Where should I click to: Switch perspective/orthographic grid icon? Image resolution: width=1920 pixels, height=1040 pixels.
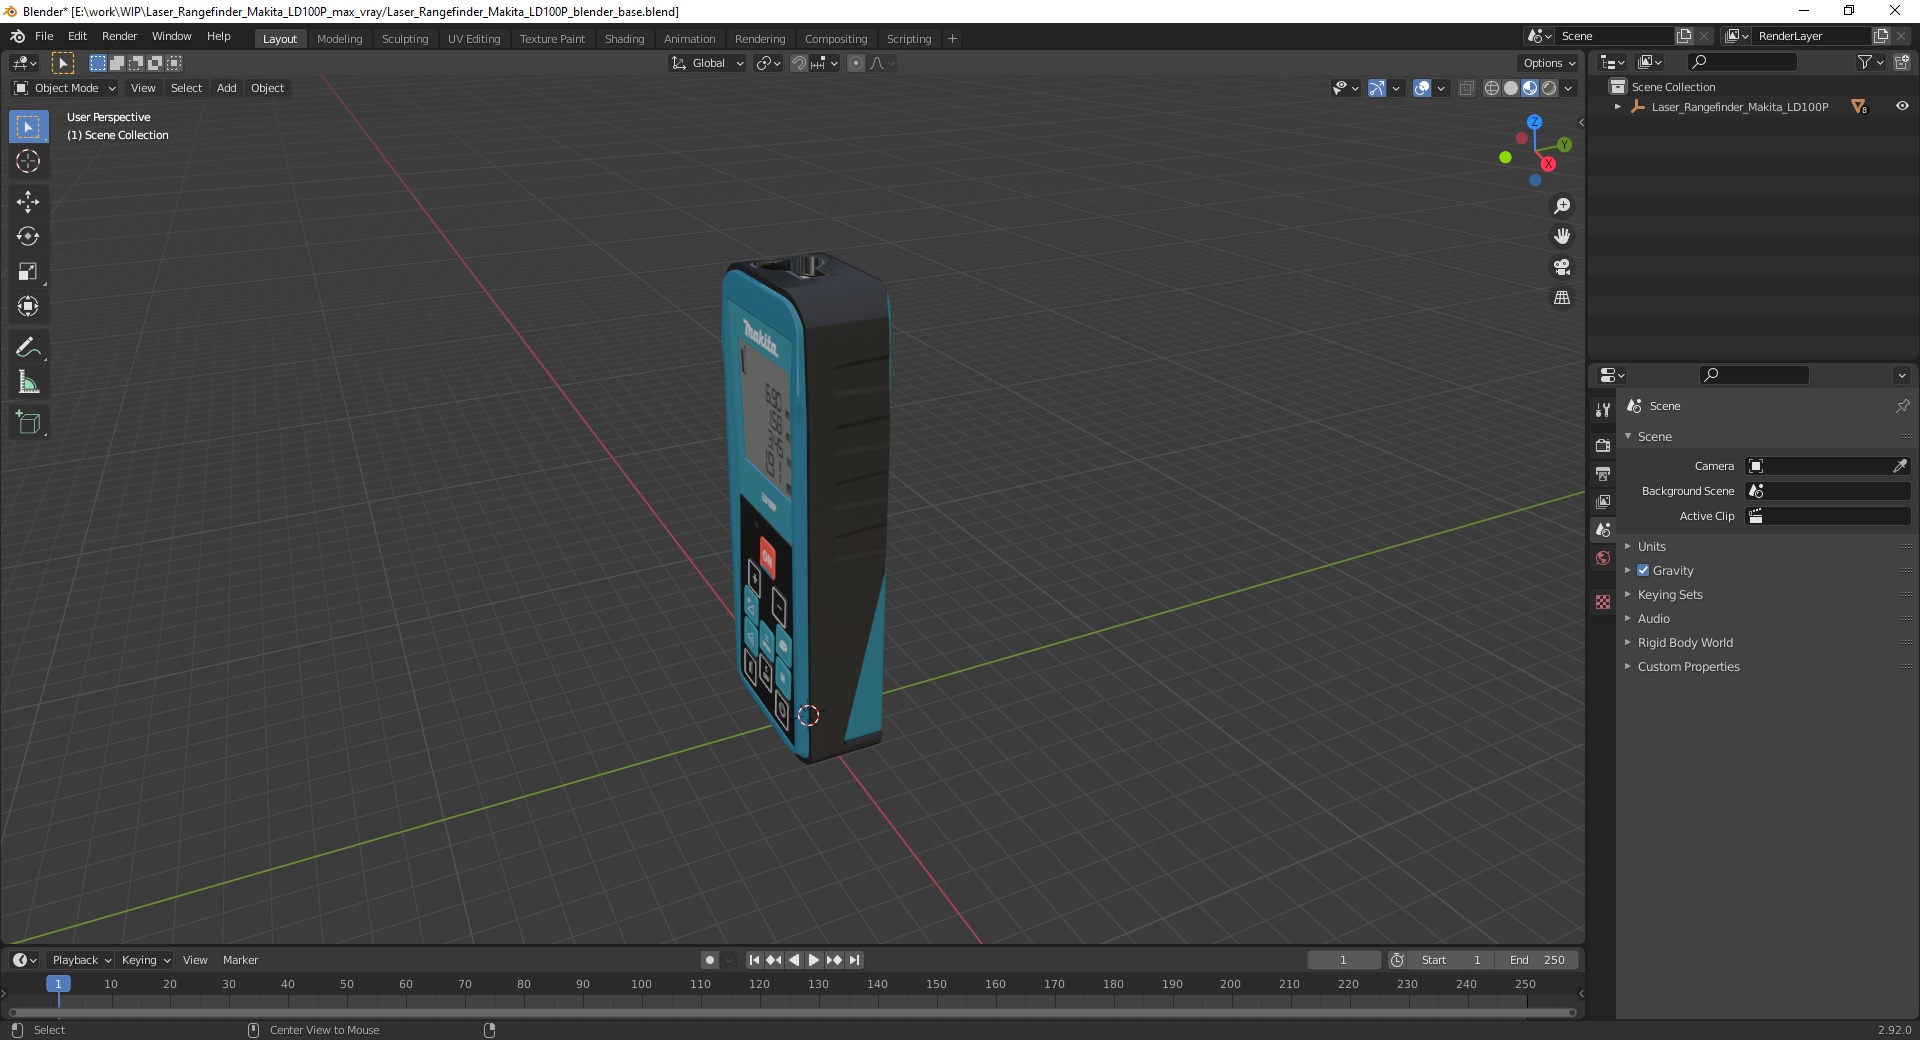[1562, 298]
